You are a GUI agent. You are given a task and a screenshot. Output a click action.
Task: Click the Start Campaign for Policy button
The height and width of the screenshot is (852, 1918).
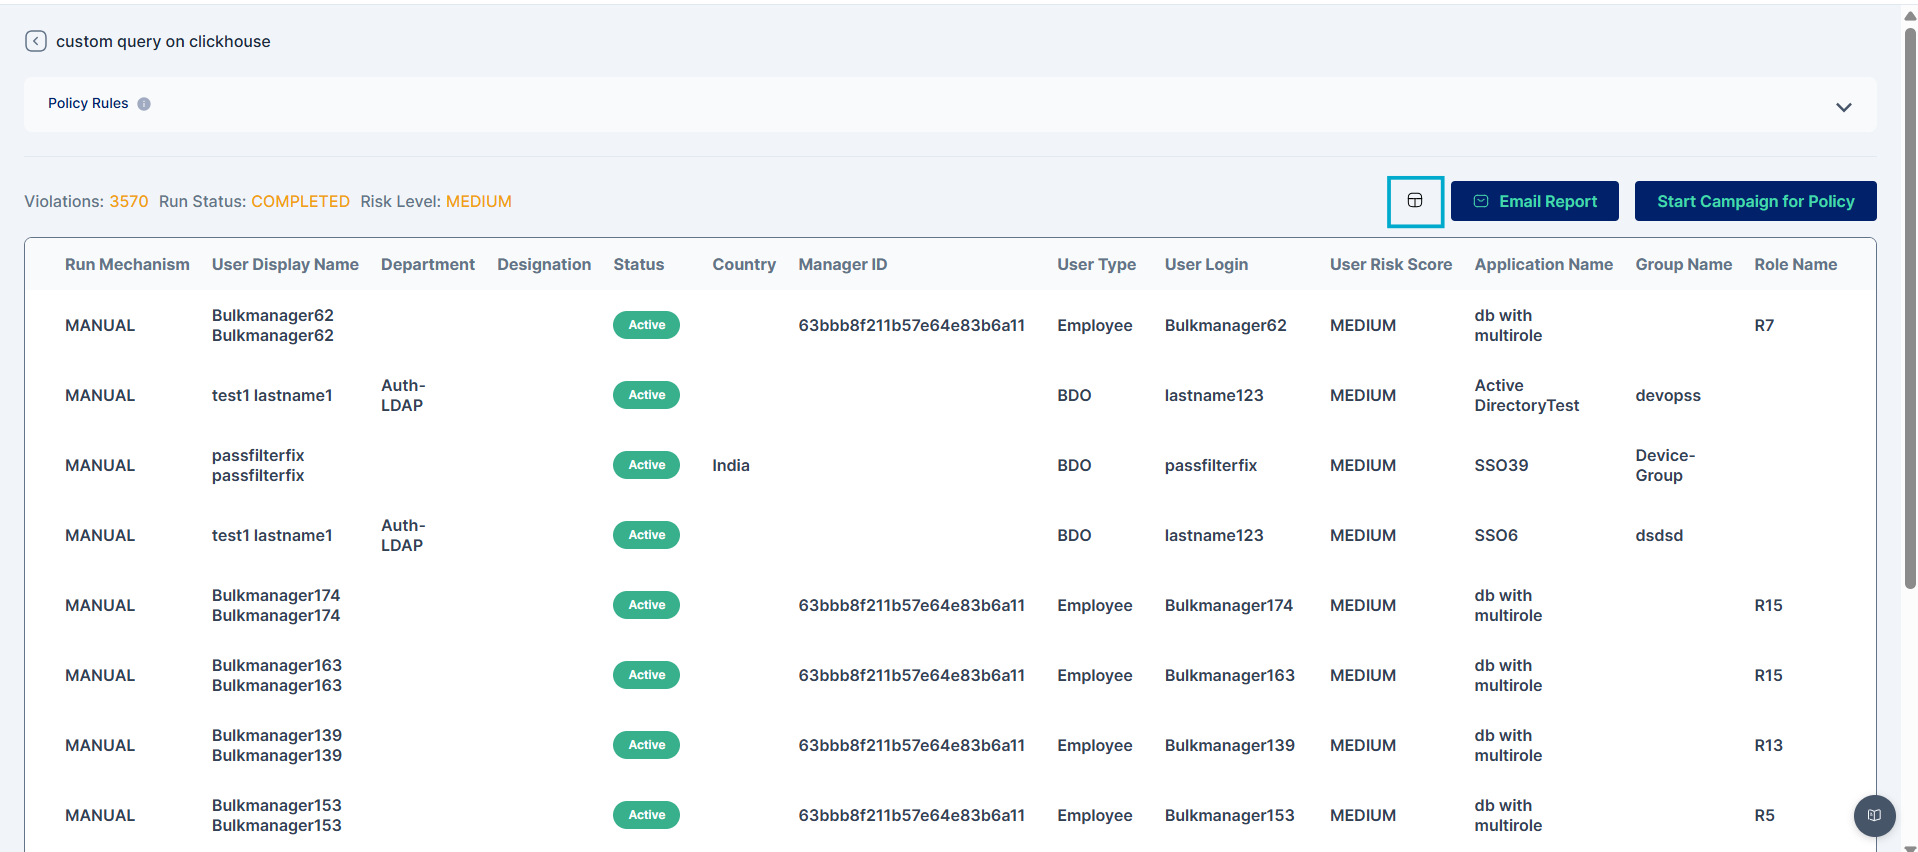(x=1755, y=201)
